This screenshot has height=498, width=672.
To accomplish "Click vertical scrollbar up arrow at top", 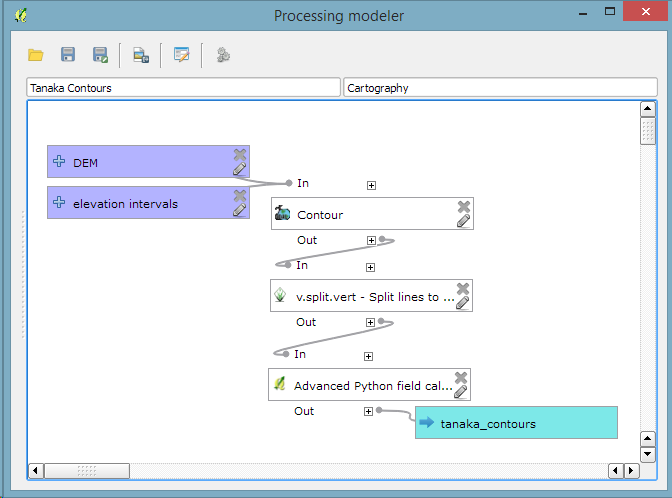I will click(648, 109).
